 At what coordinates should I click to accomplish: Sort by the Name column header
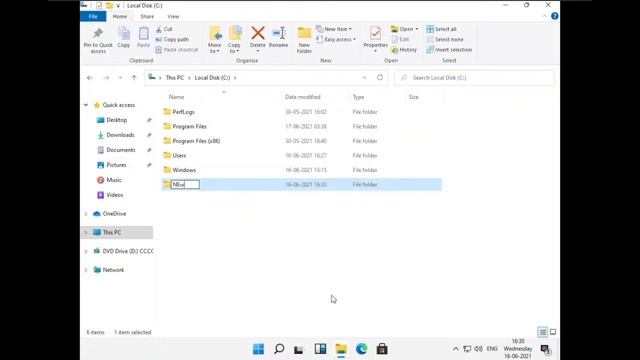click(177, 97)
